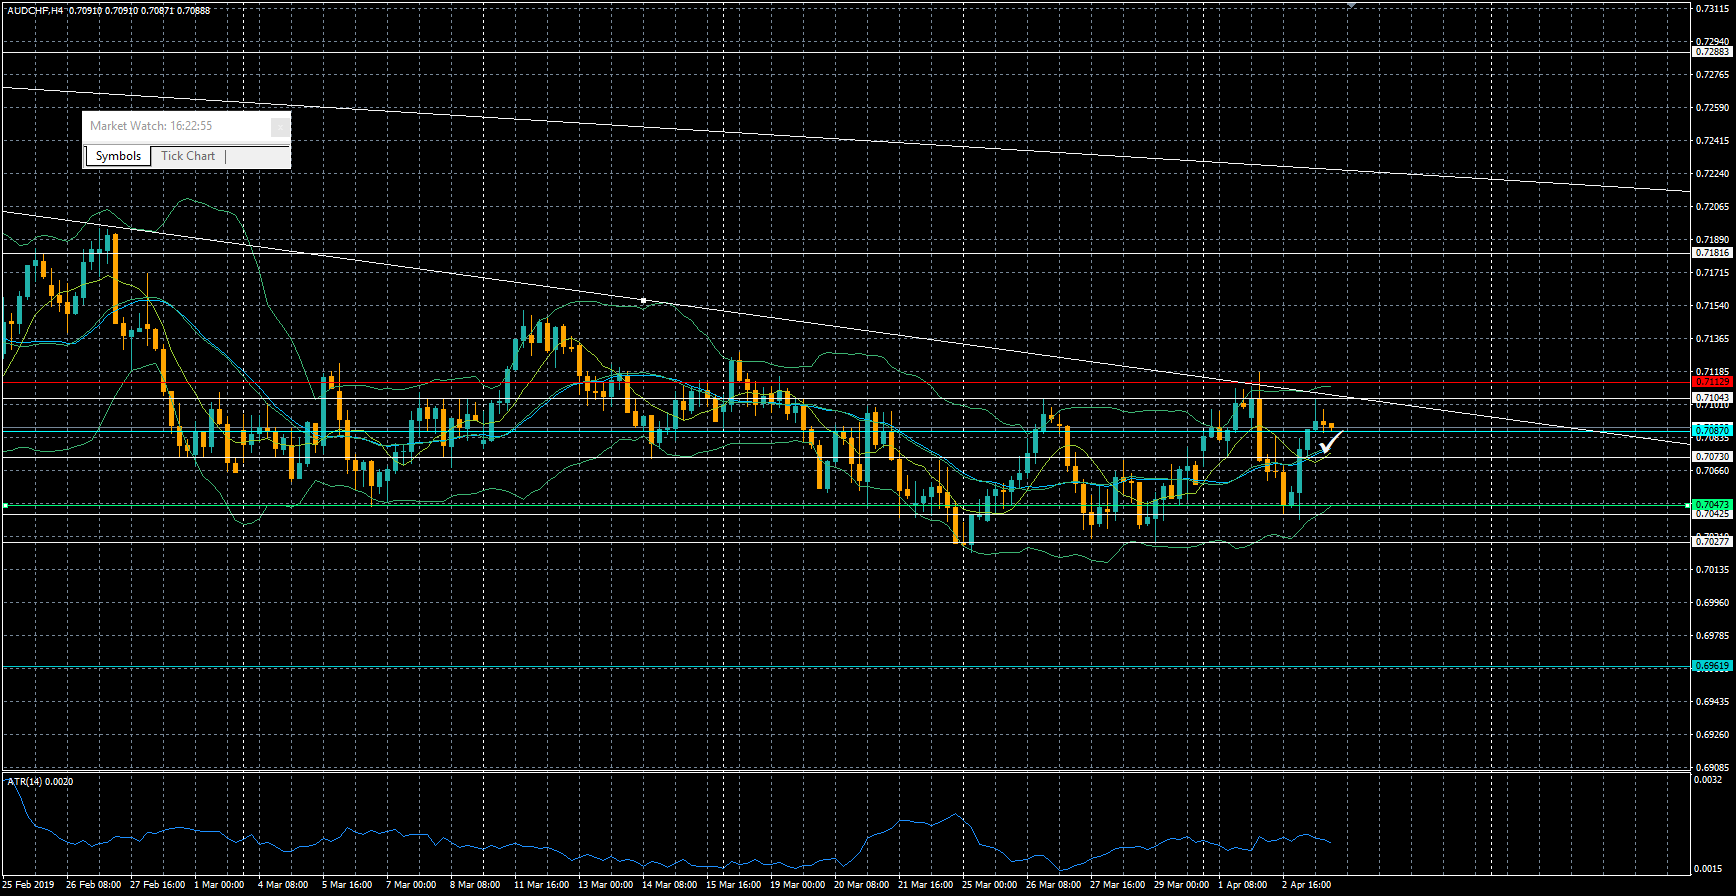Click the 2 Apr 16:00 date label
Viewport: 1736px width, 896px height.
point(1306,884)
